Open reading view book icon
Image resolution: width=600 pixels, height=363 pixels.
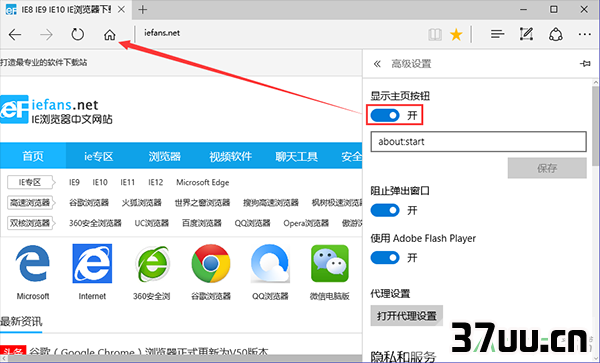(x=435, y=35)
